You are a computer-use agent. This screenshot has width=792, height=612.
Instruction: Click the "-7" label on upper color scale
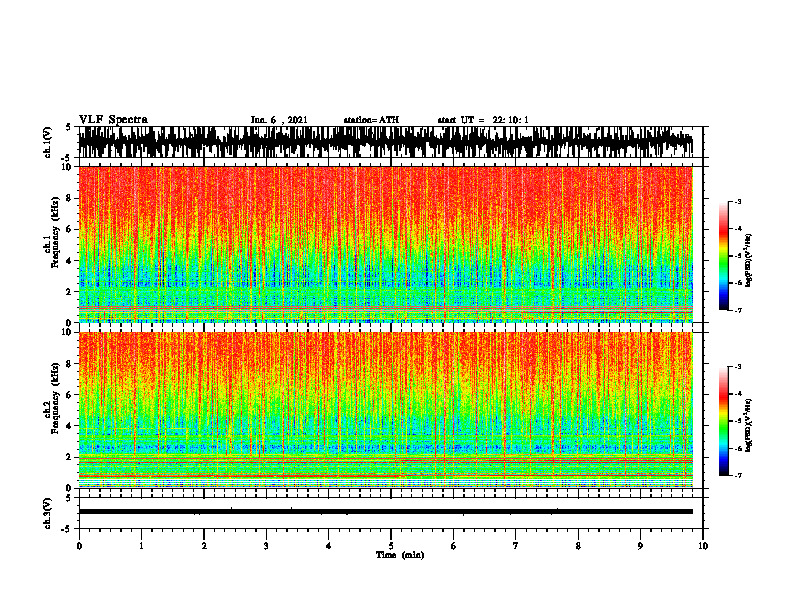click(738, 310)
